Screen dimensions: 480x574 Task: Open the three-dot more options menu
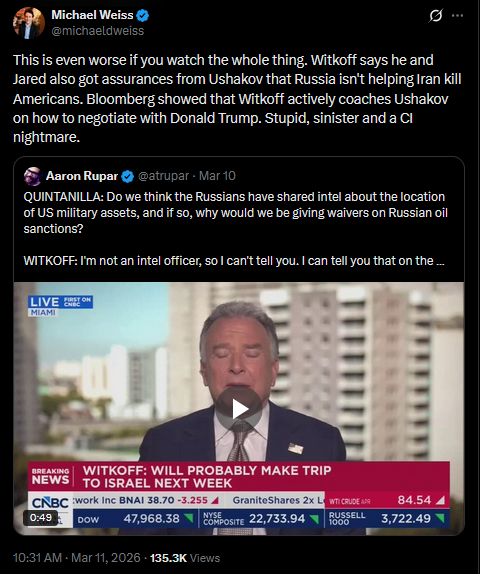[x=457, y=16]
